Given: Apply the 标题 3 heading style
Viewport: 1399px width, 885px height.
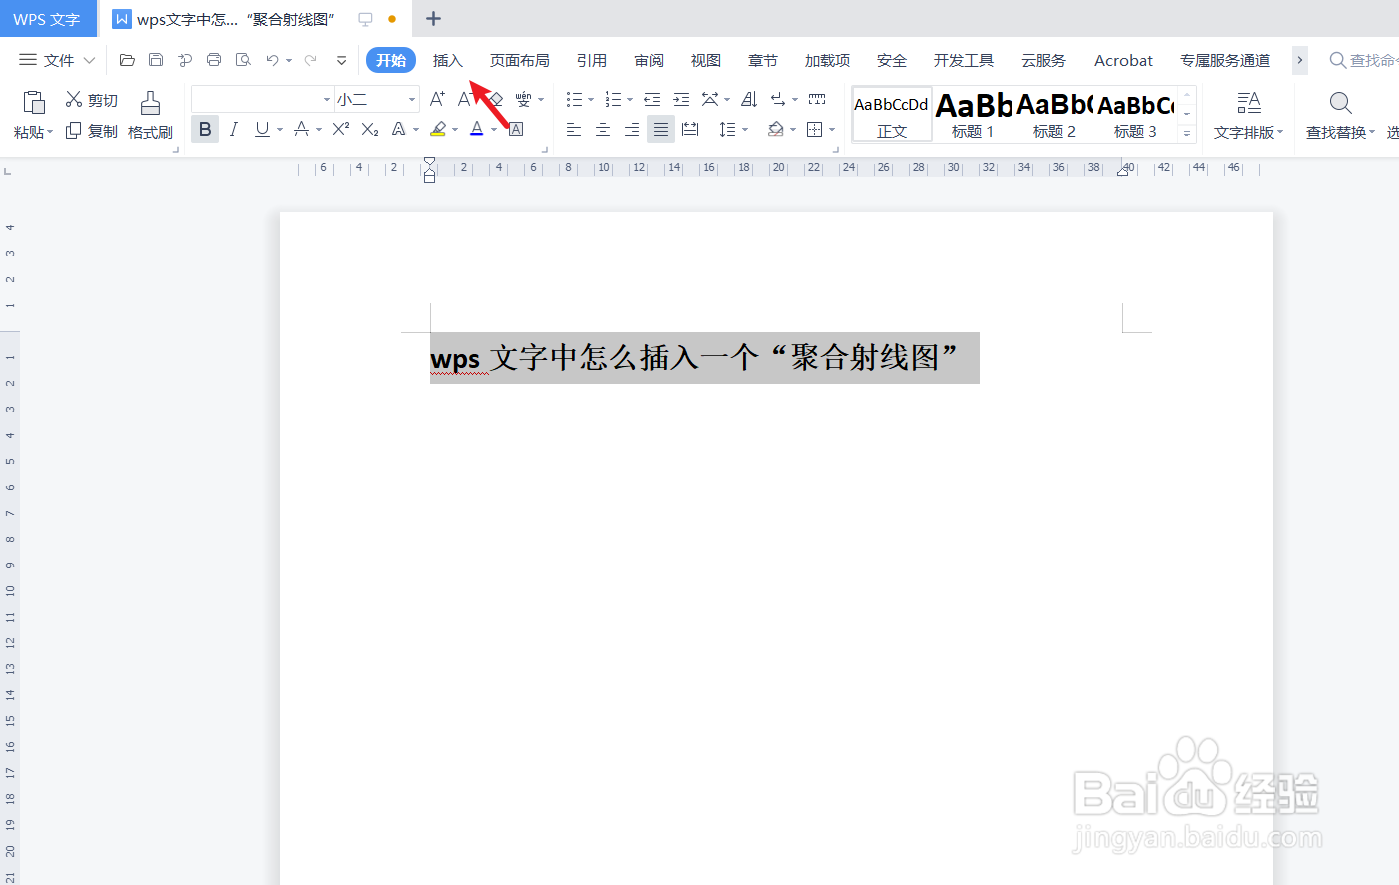Looking at the screenshot, I should point(1135,114).
